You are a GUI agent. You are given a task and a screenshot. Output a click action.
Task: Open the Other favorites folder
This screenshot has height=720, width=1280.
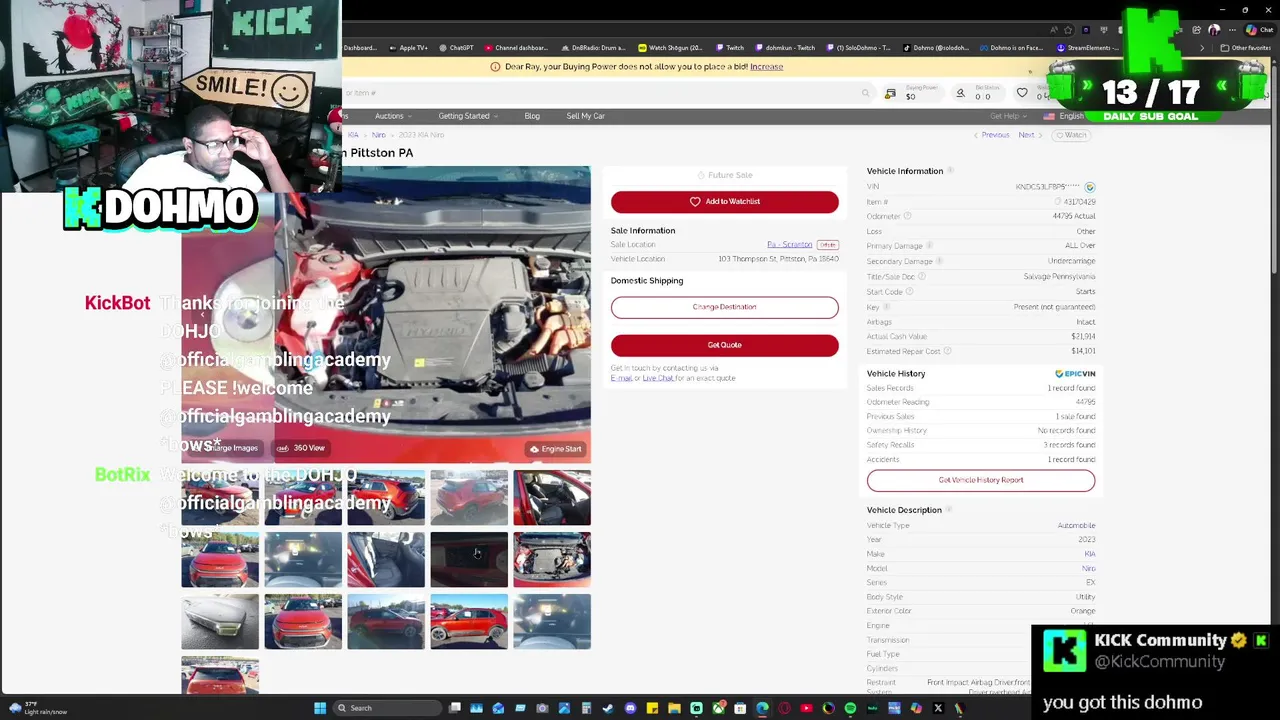[x=1245, y=48]
